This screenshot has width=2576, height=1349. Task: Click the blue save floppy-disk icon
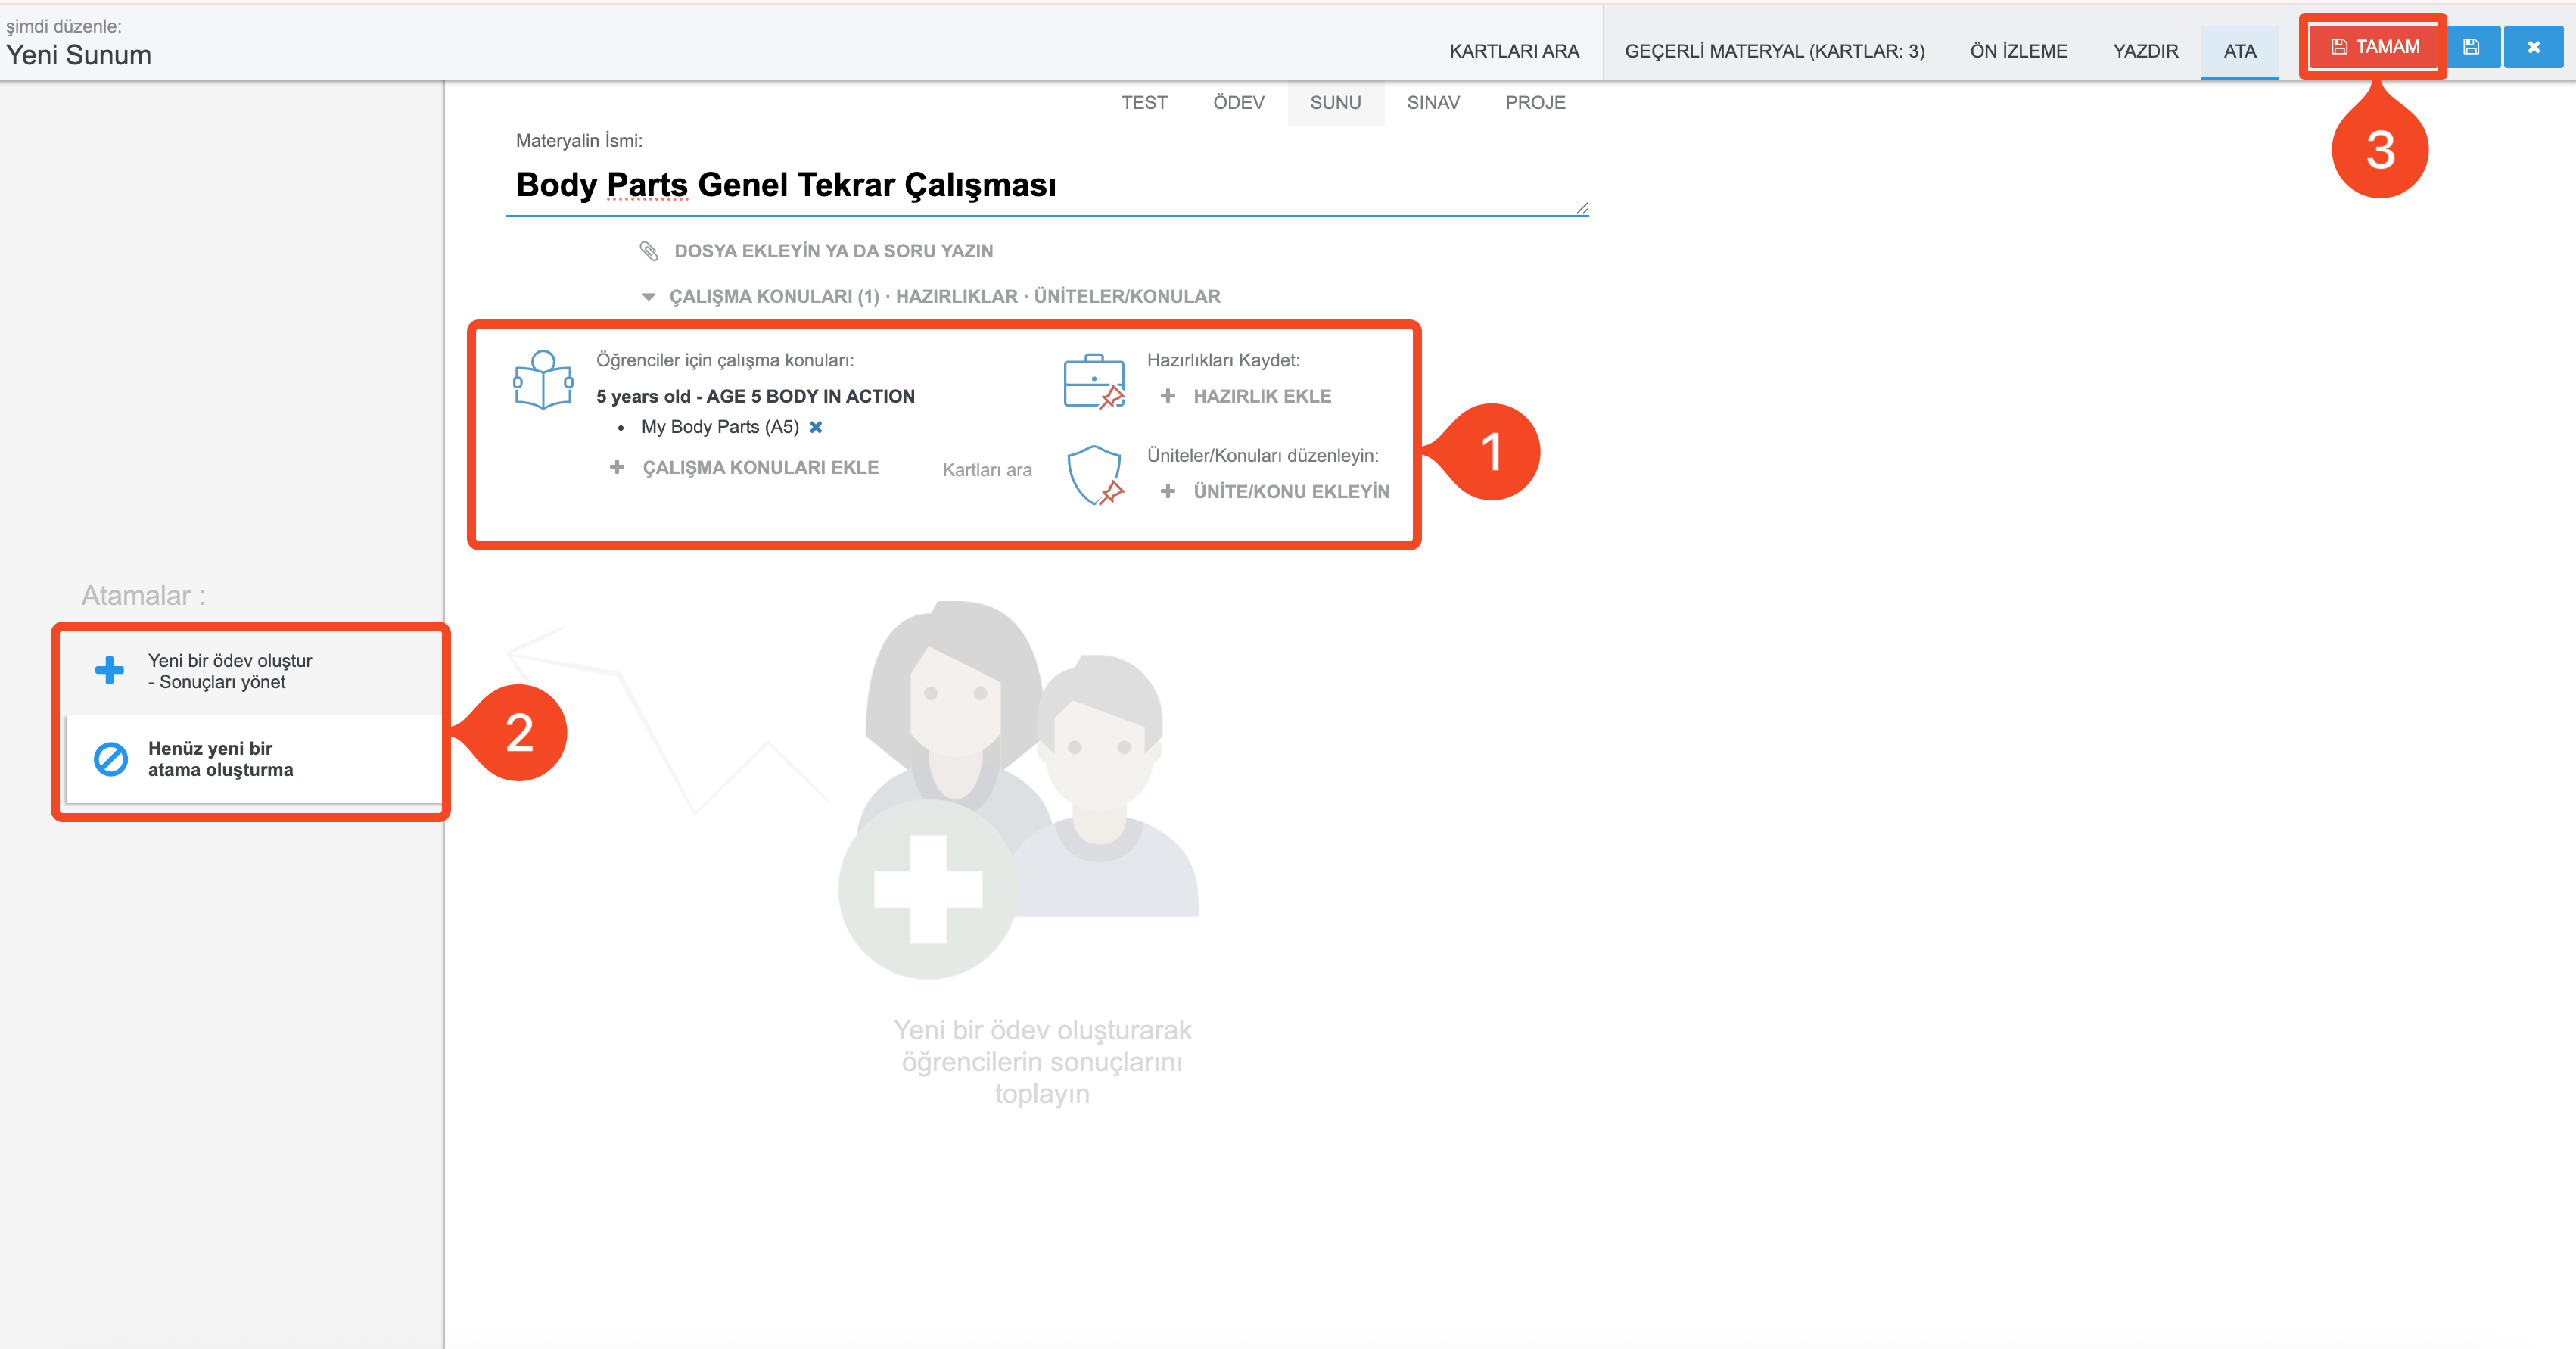click(2471, 47)
